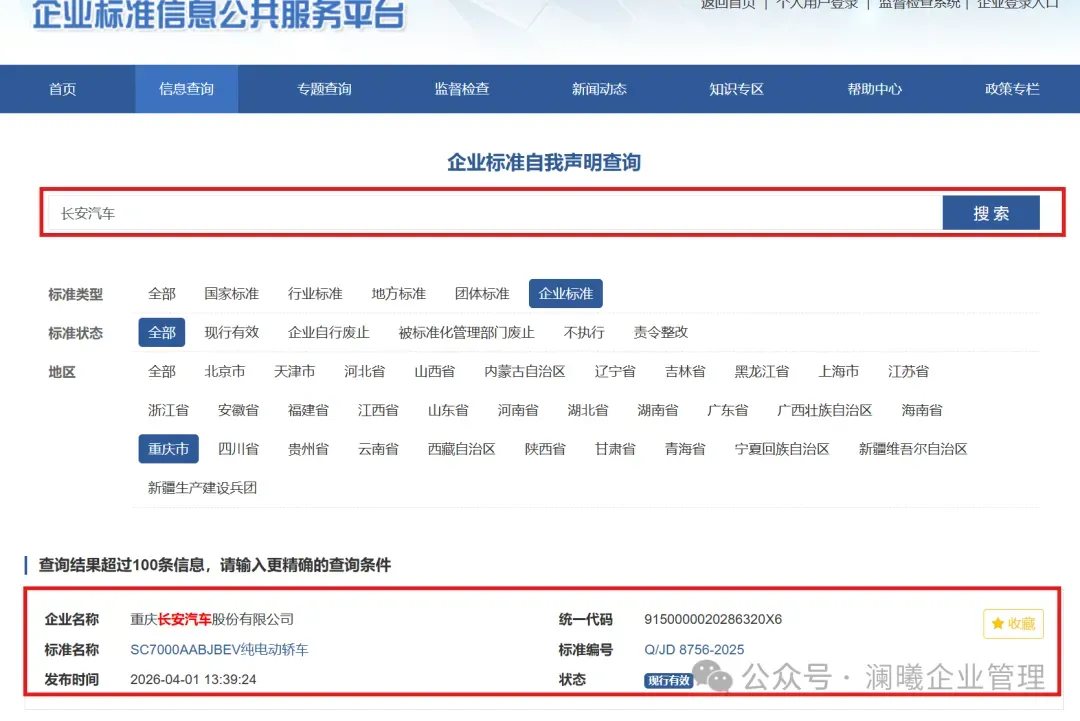Screen dimensions: 1080x721
Task: Choose 云南省 region filter
Action: tap(378, 449)
